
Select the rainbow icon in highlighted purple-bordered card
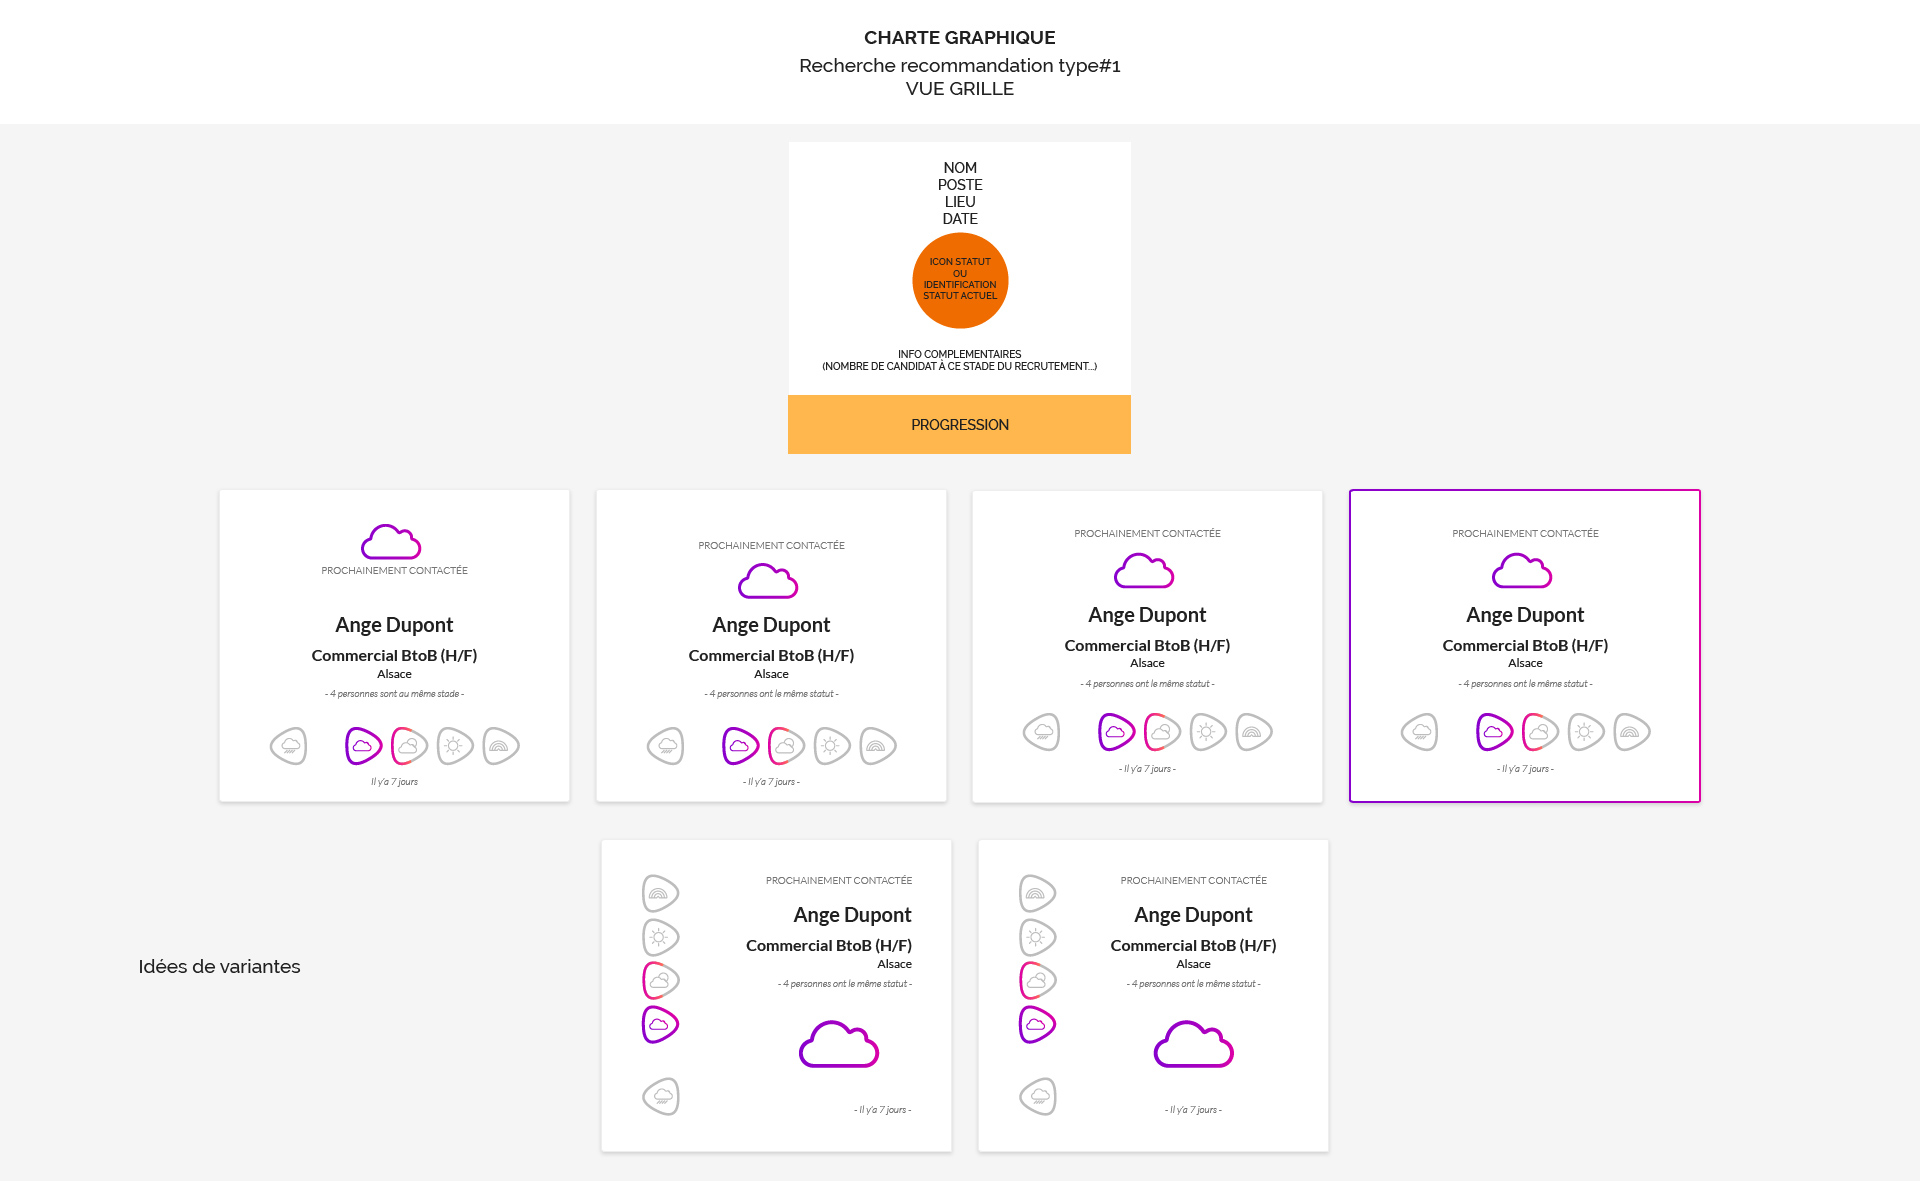(1631, 732)
